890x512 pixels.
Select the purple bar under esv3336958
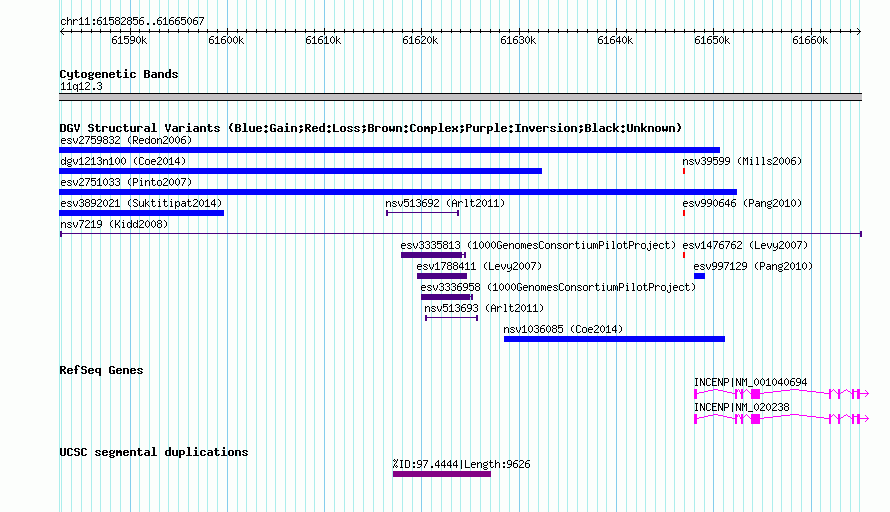447,297
